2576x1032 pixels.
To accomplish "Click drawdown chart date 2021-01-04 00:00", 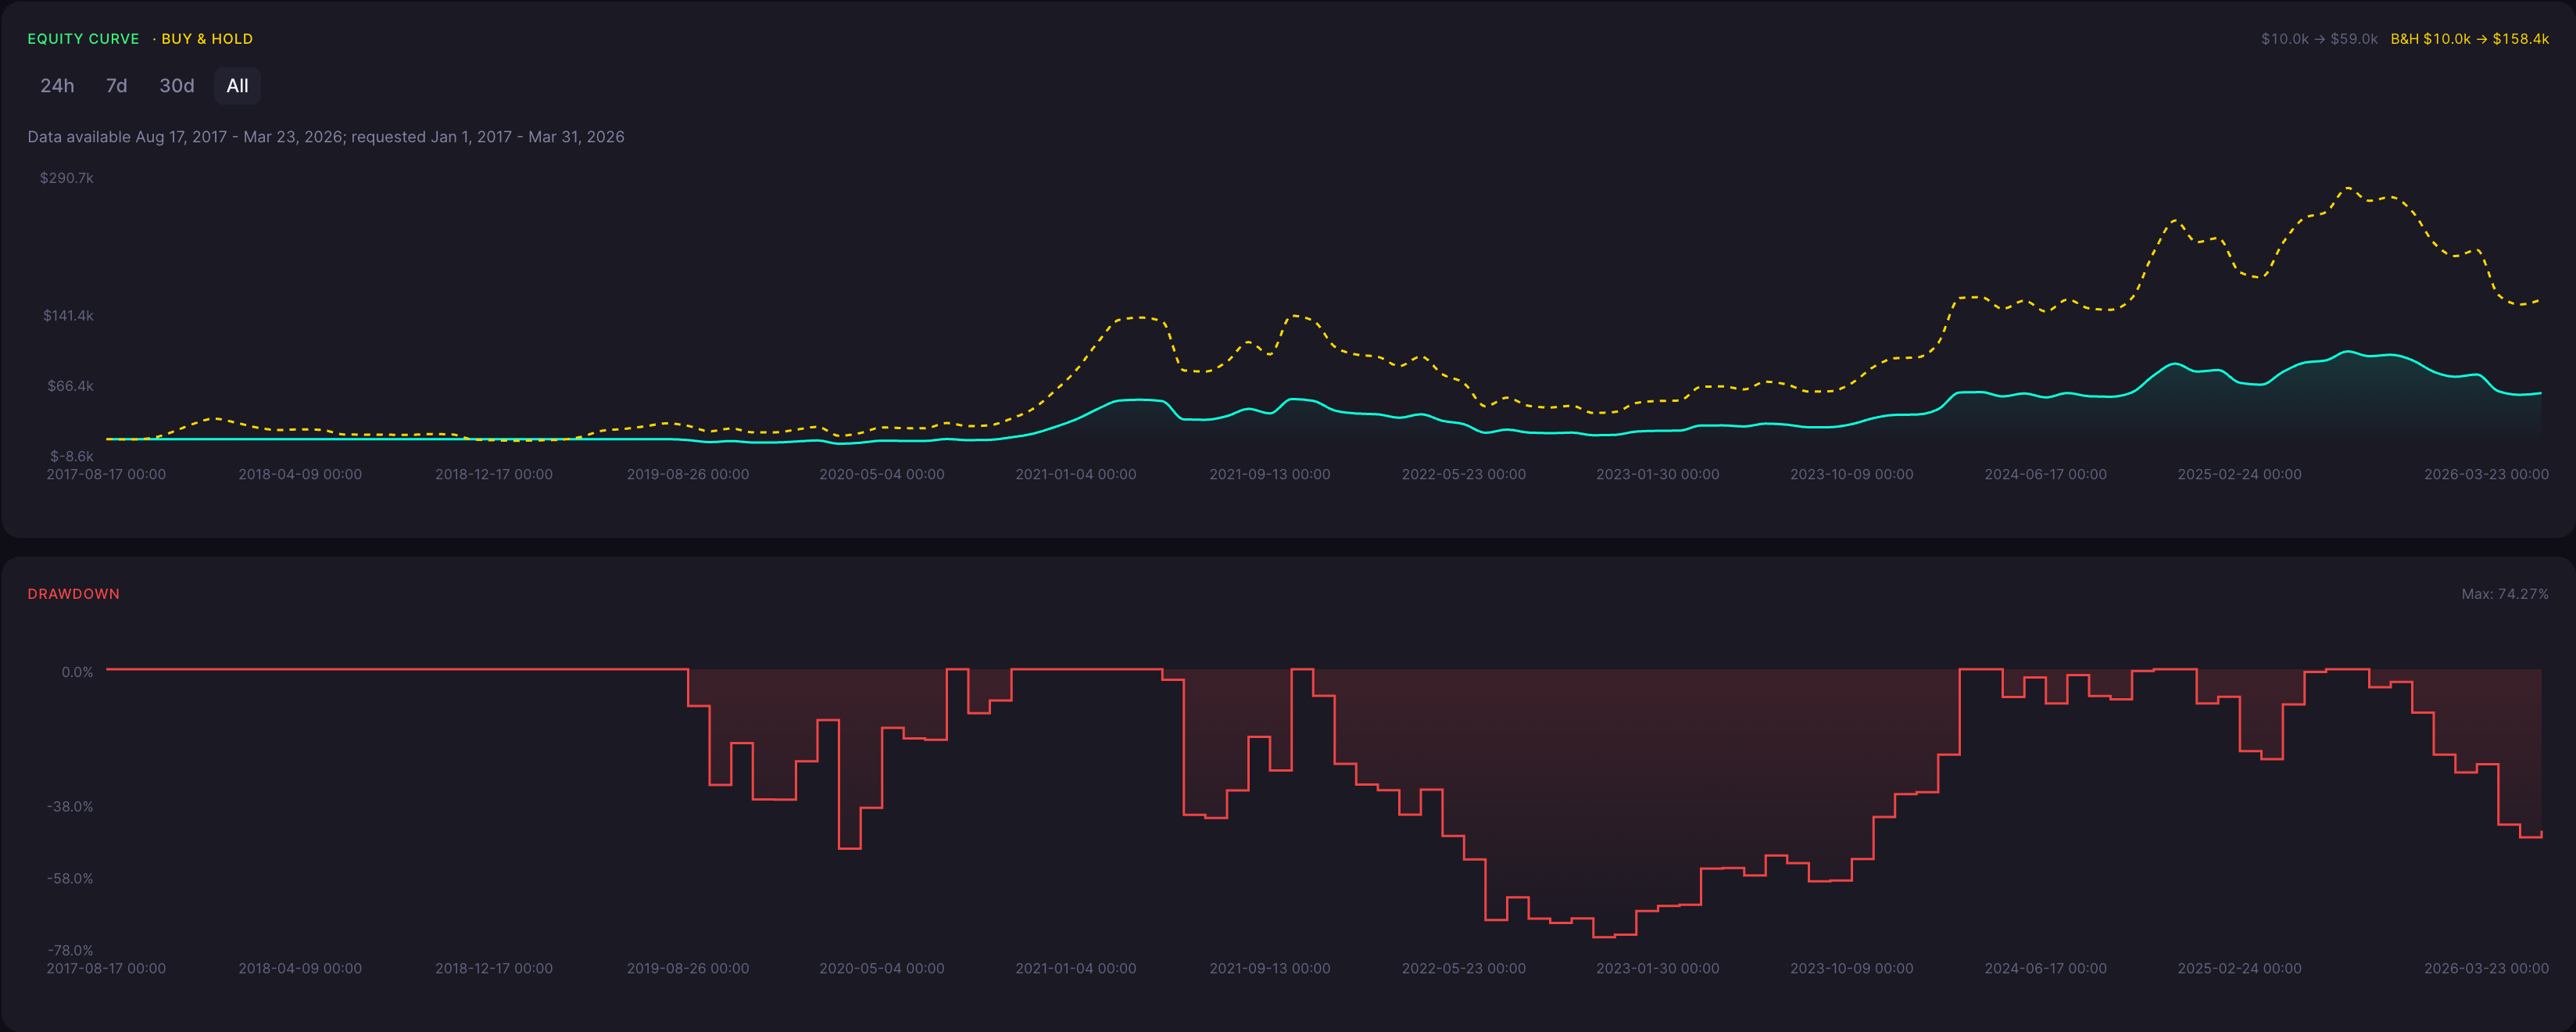I will [1076, 969].
